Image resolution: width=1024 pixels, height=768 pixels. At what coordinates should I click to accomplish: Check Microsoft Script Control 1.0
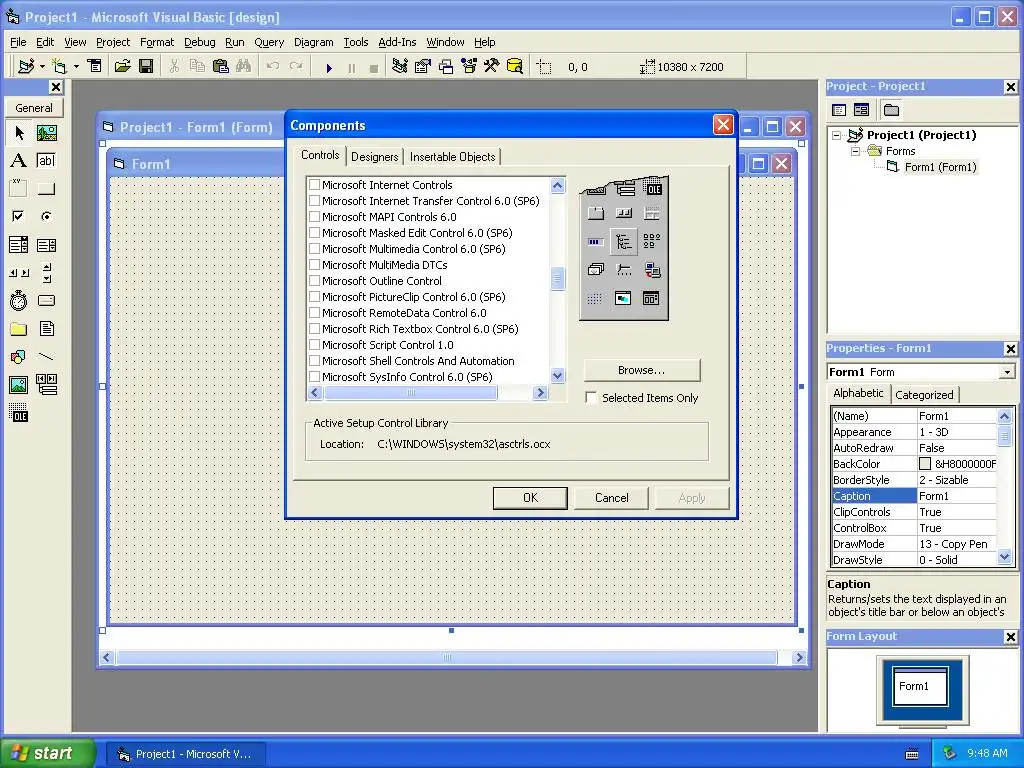[x=314, y=345]
